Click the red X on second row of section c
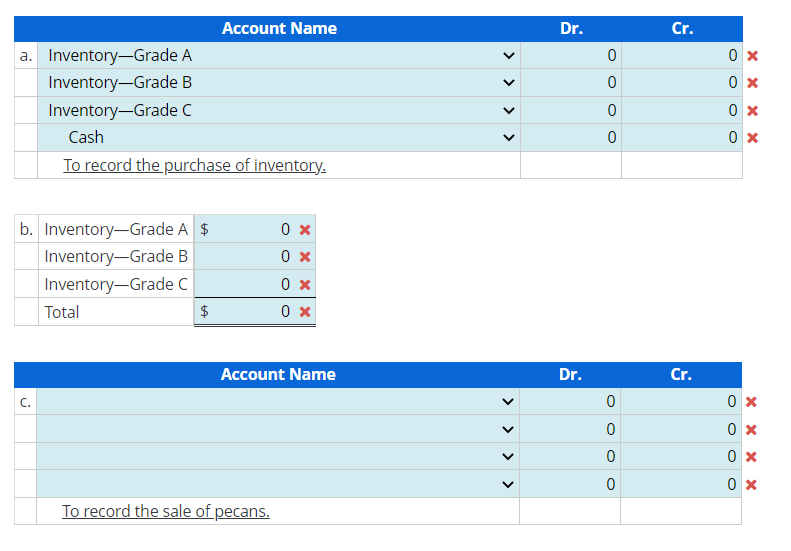 [751, 430]
